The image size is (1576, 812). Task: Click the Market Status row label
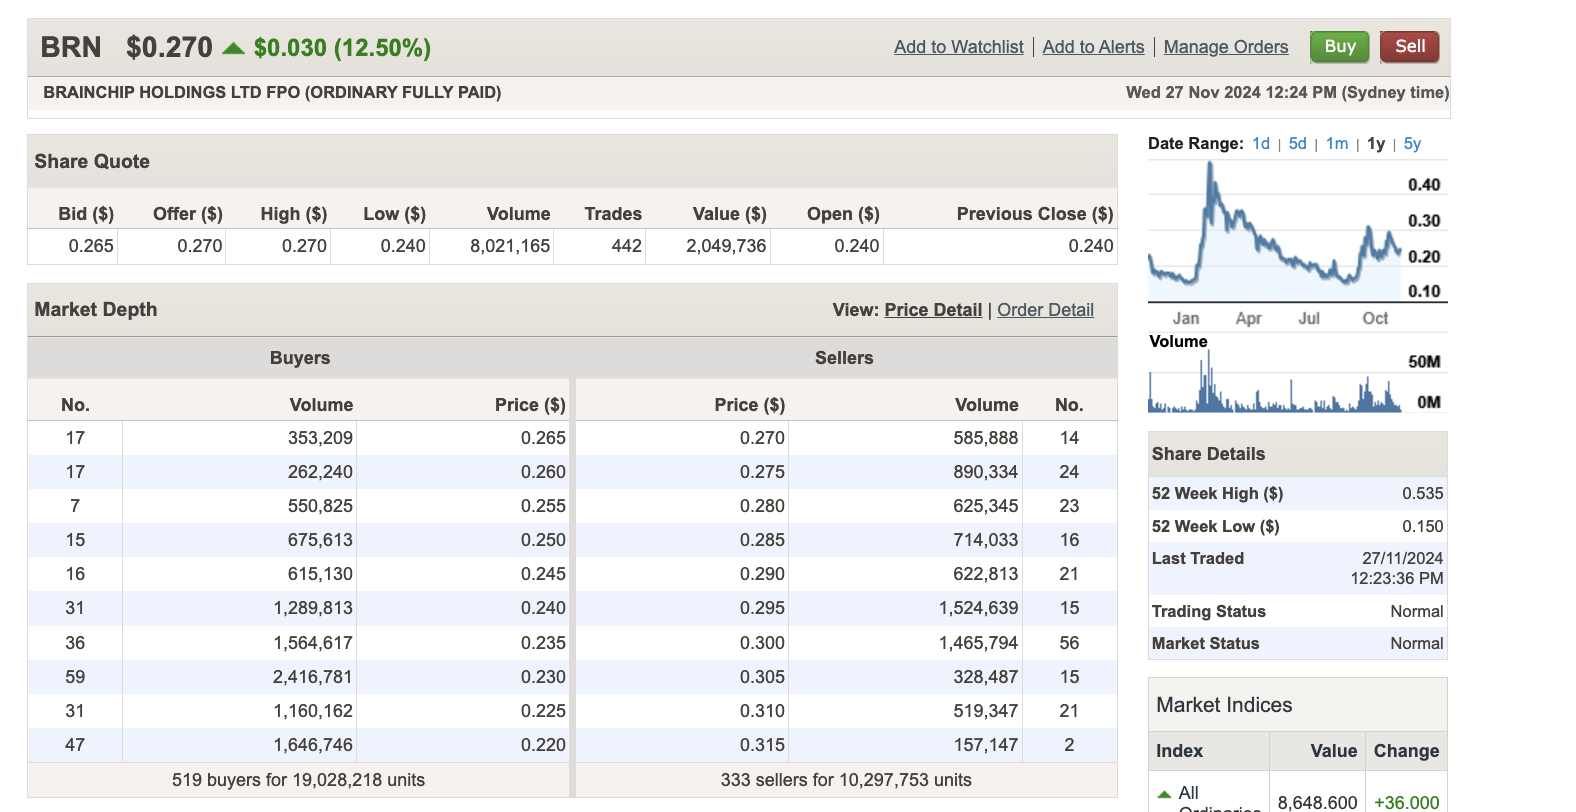(1205, 644)
